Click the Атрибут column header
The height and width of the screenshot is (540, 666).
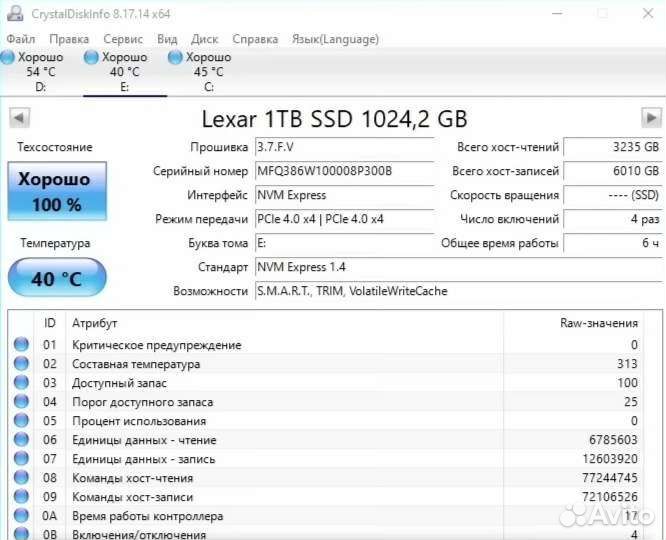point(285,323)
